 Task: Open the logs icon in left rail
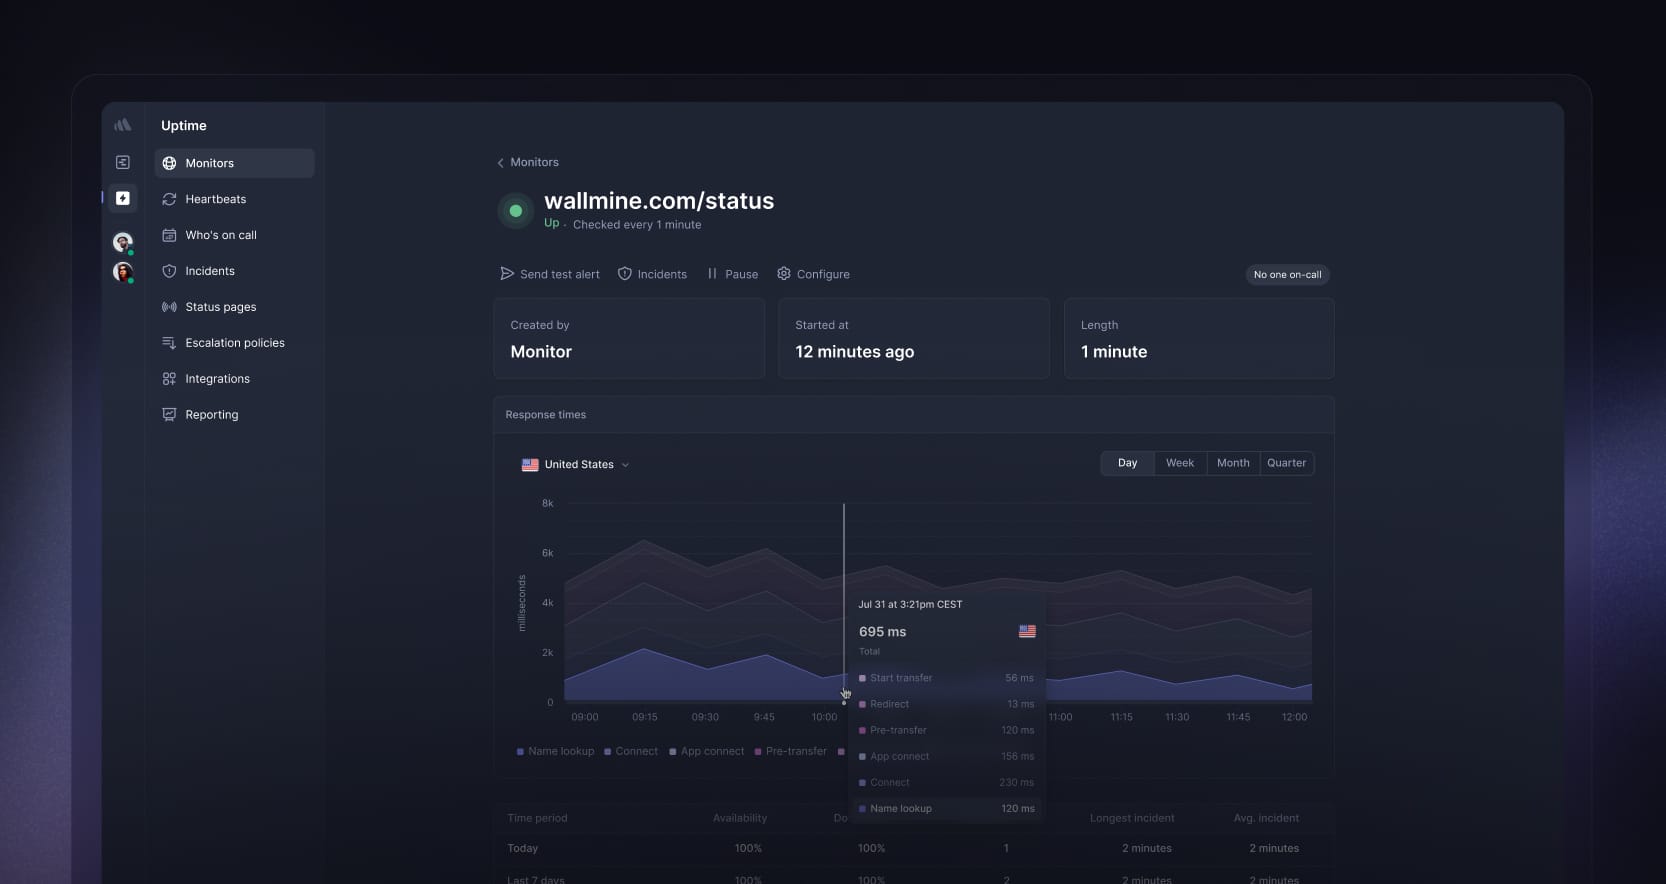(x=123, y=162)
